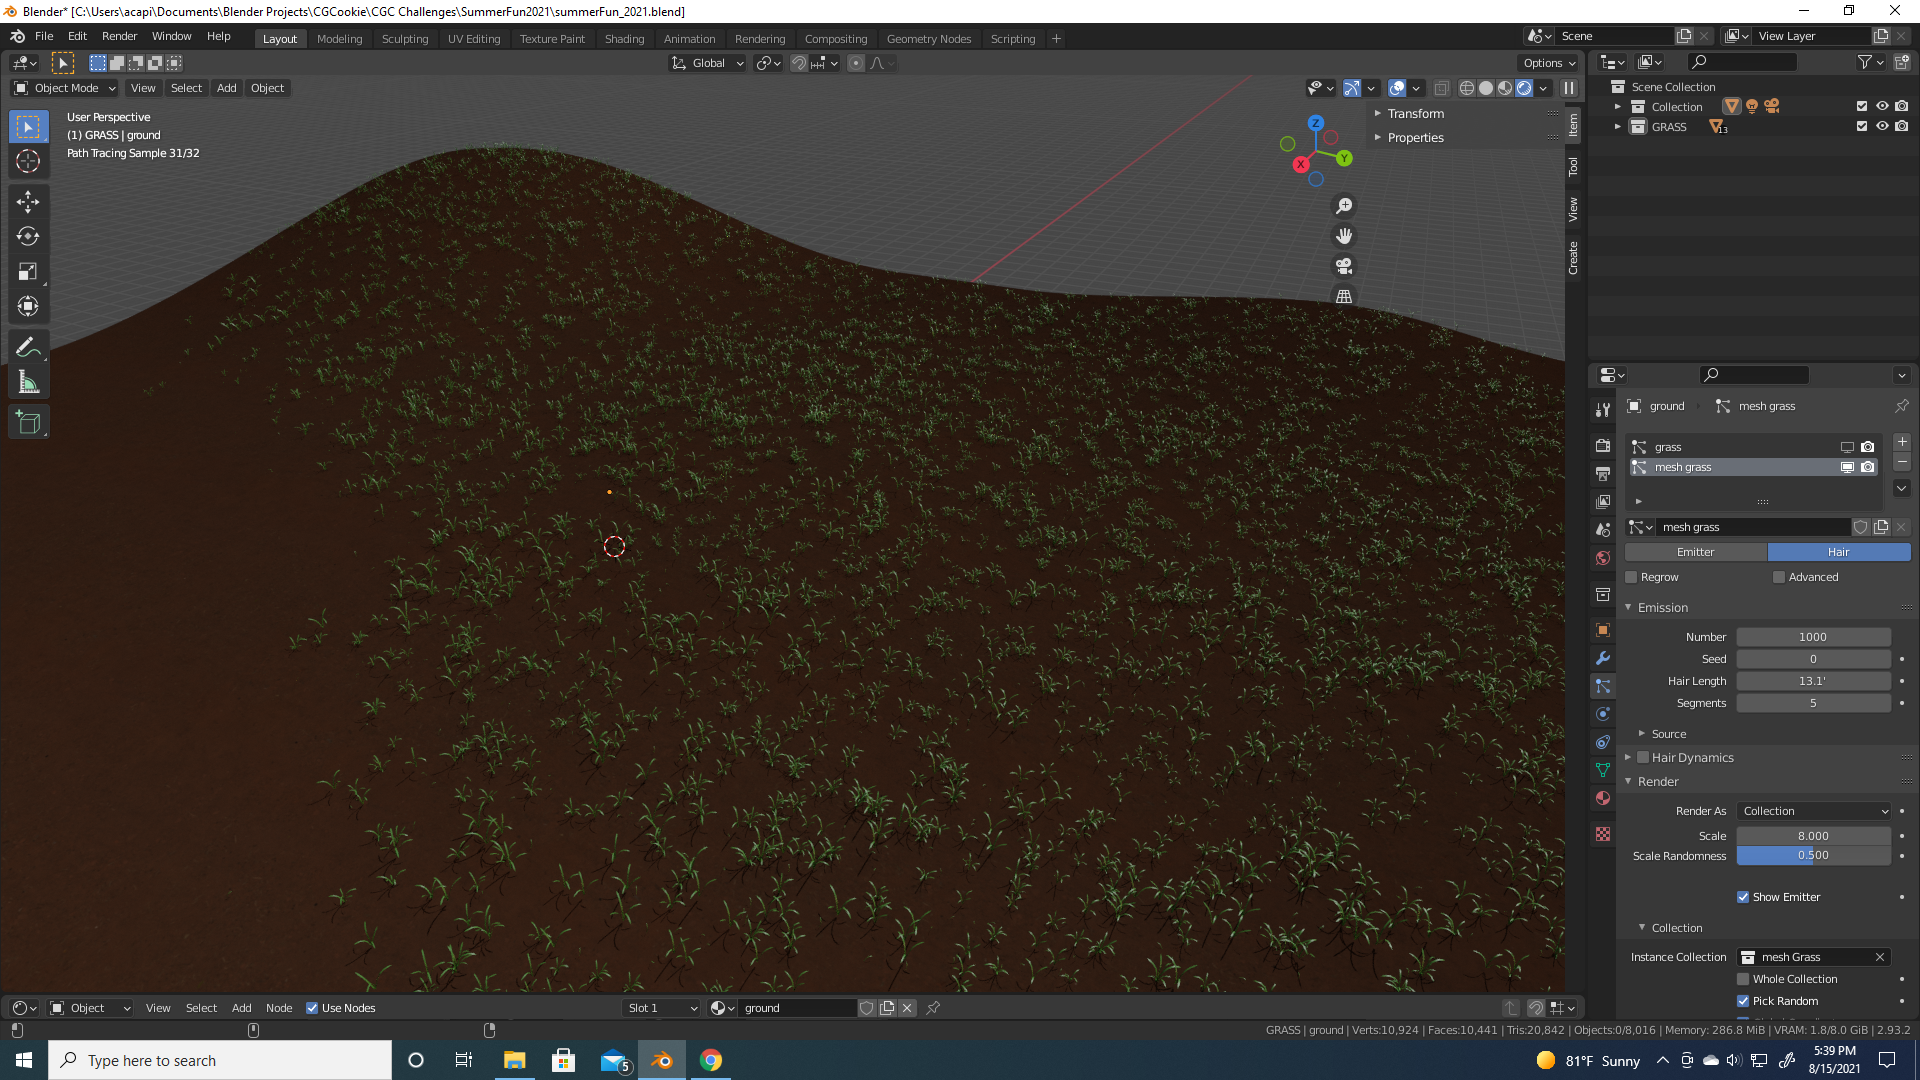Click the Add Cube tool
Viewport: 1920px width, 1080px height.
coord(28,422)
